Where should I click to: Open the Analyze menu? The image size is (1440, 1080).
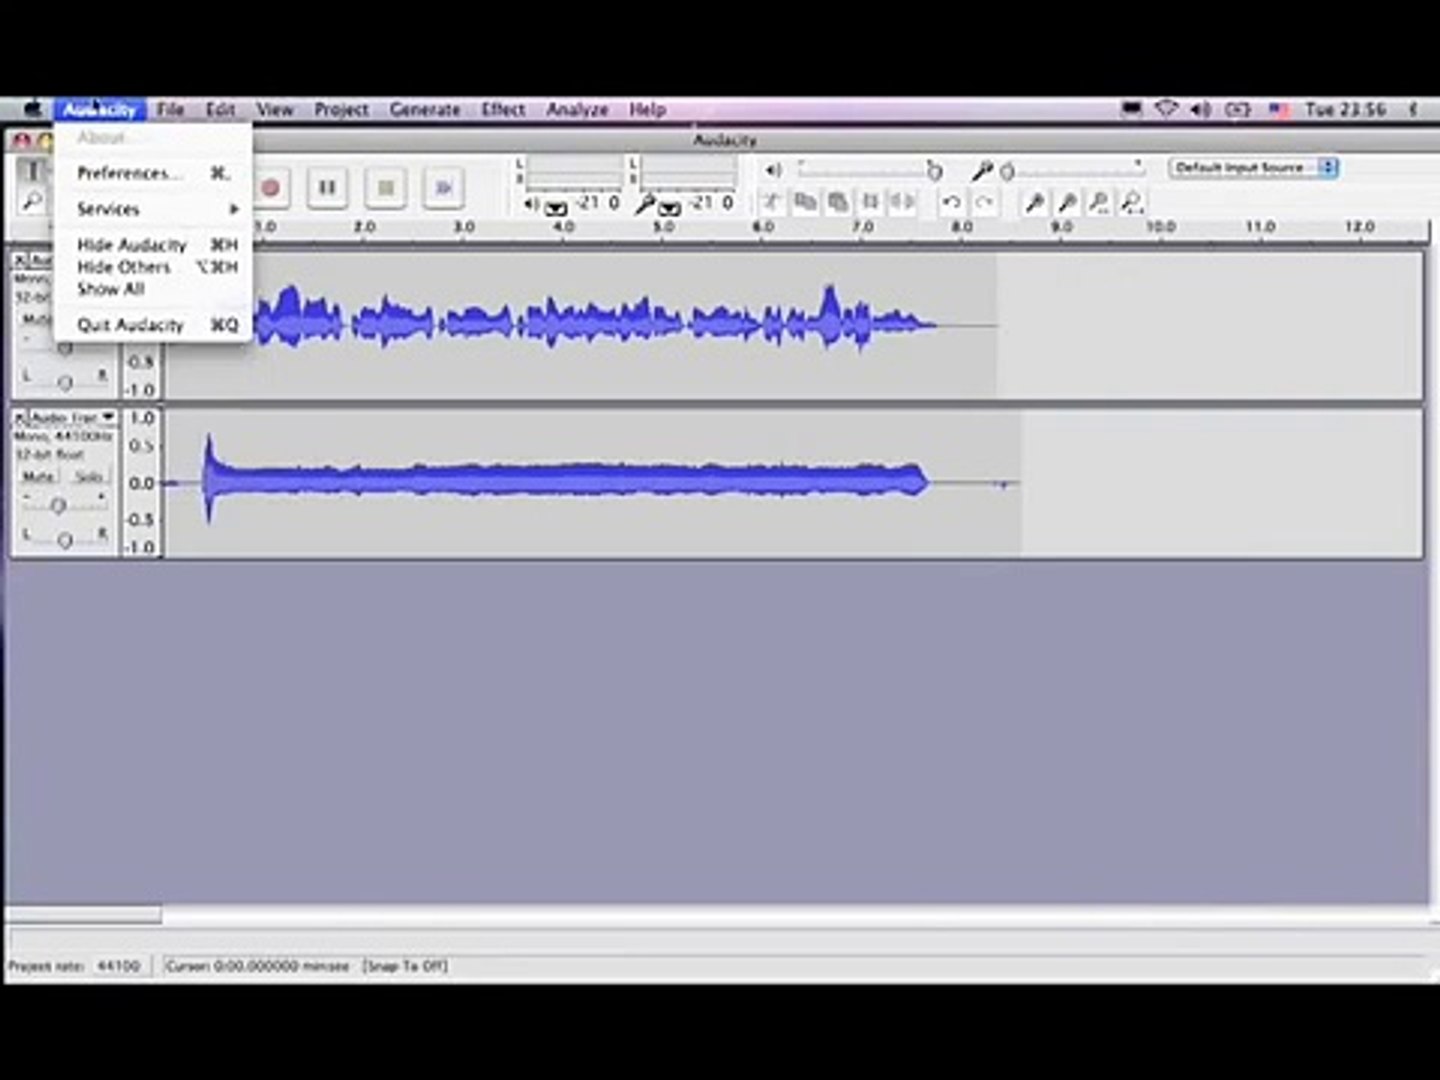point(577,109)
